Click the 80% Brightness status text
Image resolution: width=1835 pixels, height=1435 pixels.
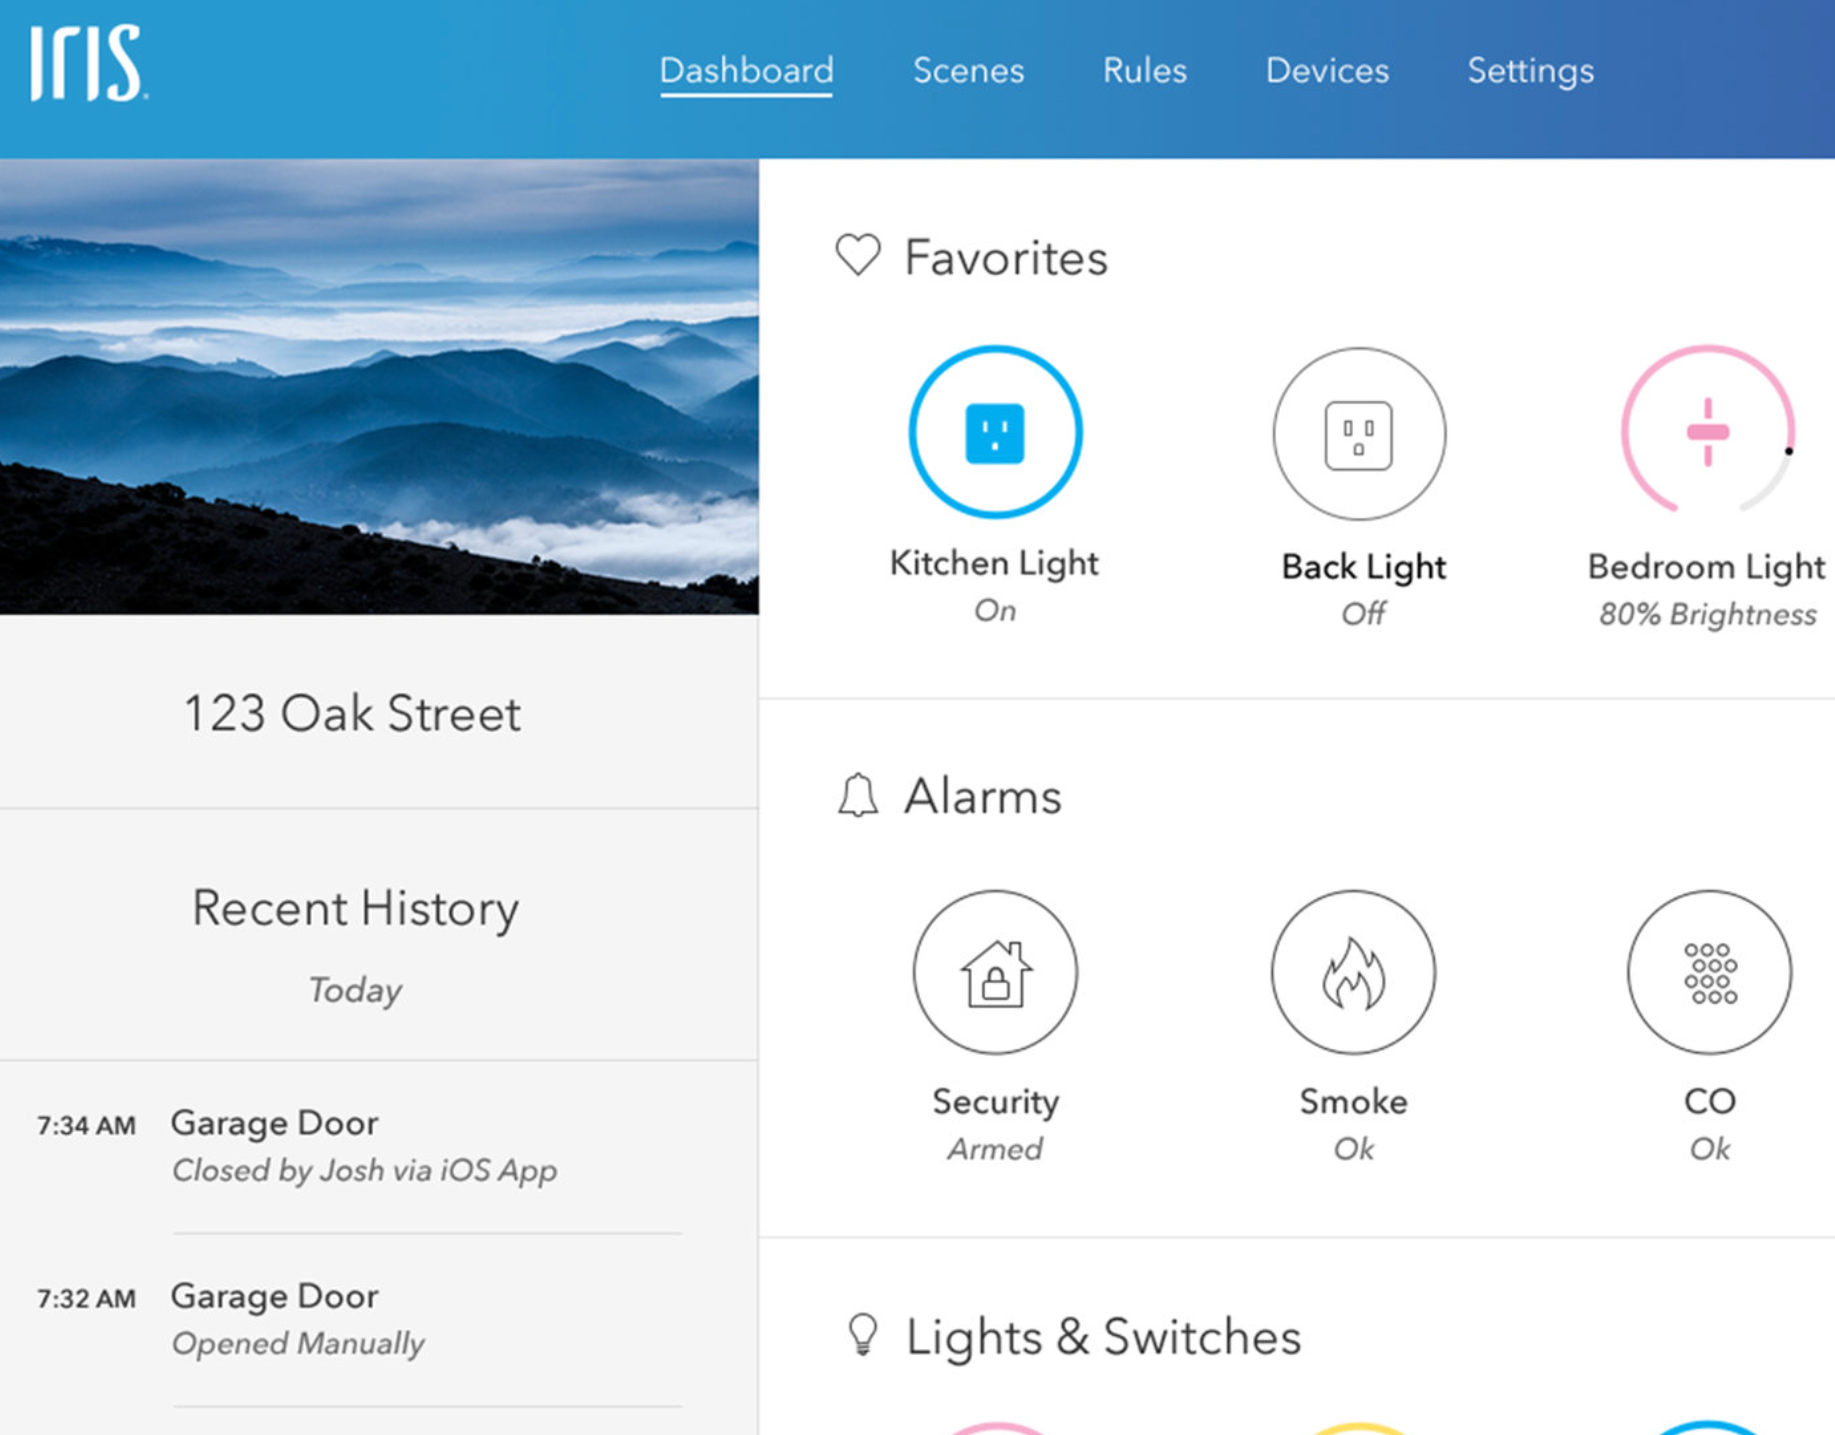(1707, 614)
